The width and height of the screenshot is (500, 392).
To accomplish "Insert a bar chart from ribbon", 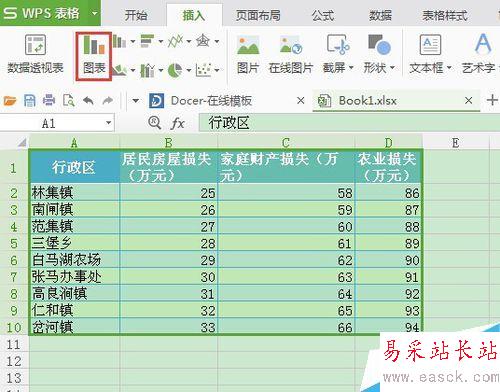I will coord(147,41).
